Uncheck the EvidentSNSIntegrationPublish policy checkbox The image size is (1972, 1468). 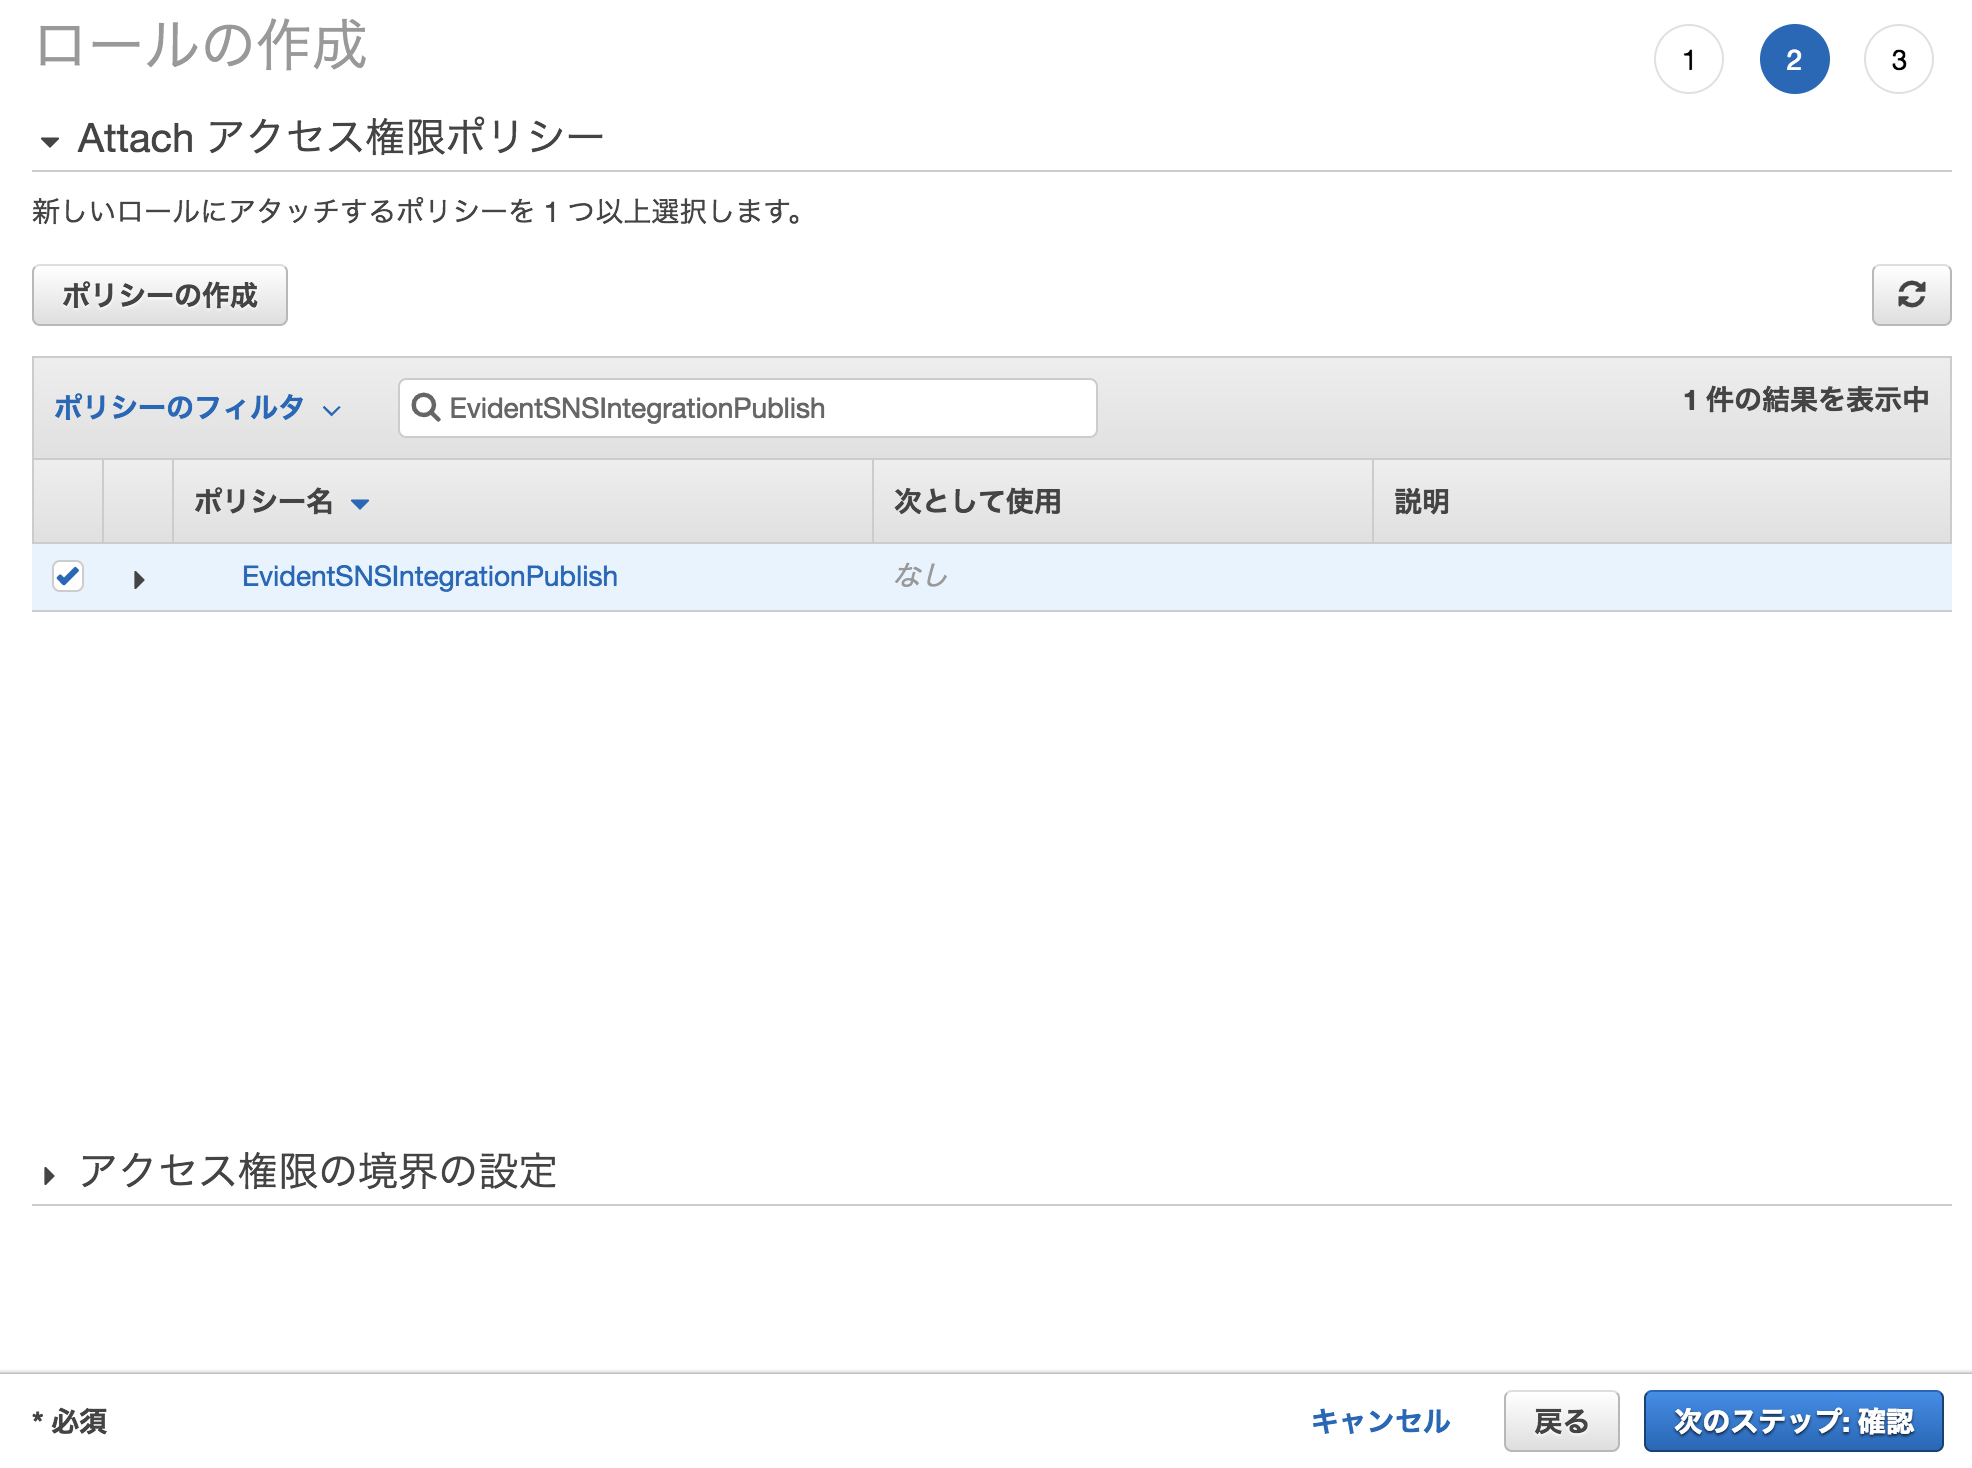coord(68,576)
